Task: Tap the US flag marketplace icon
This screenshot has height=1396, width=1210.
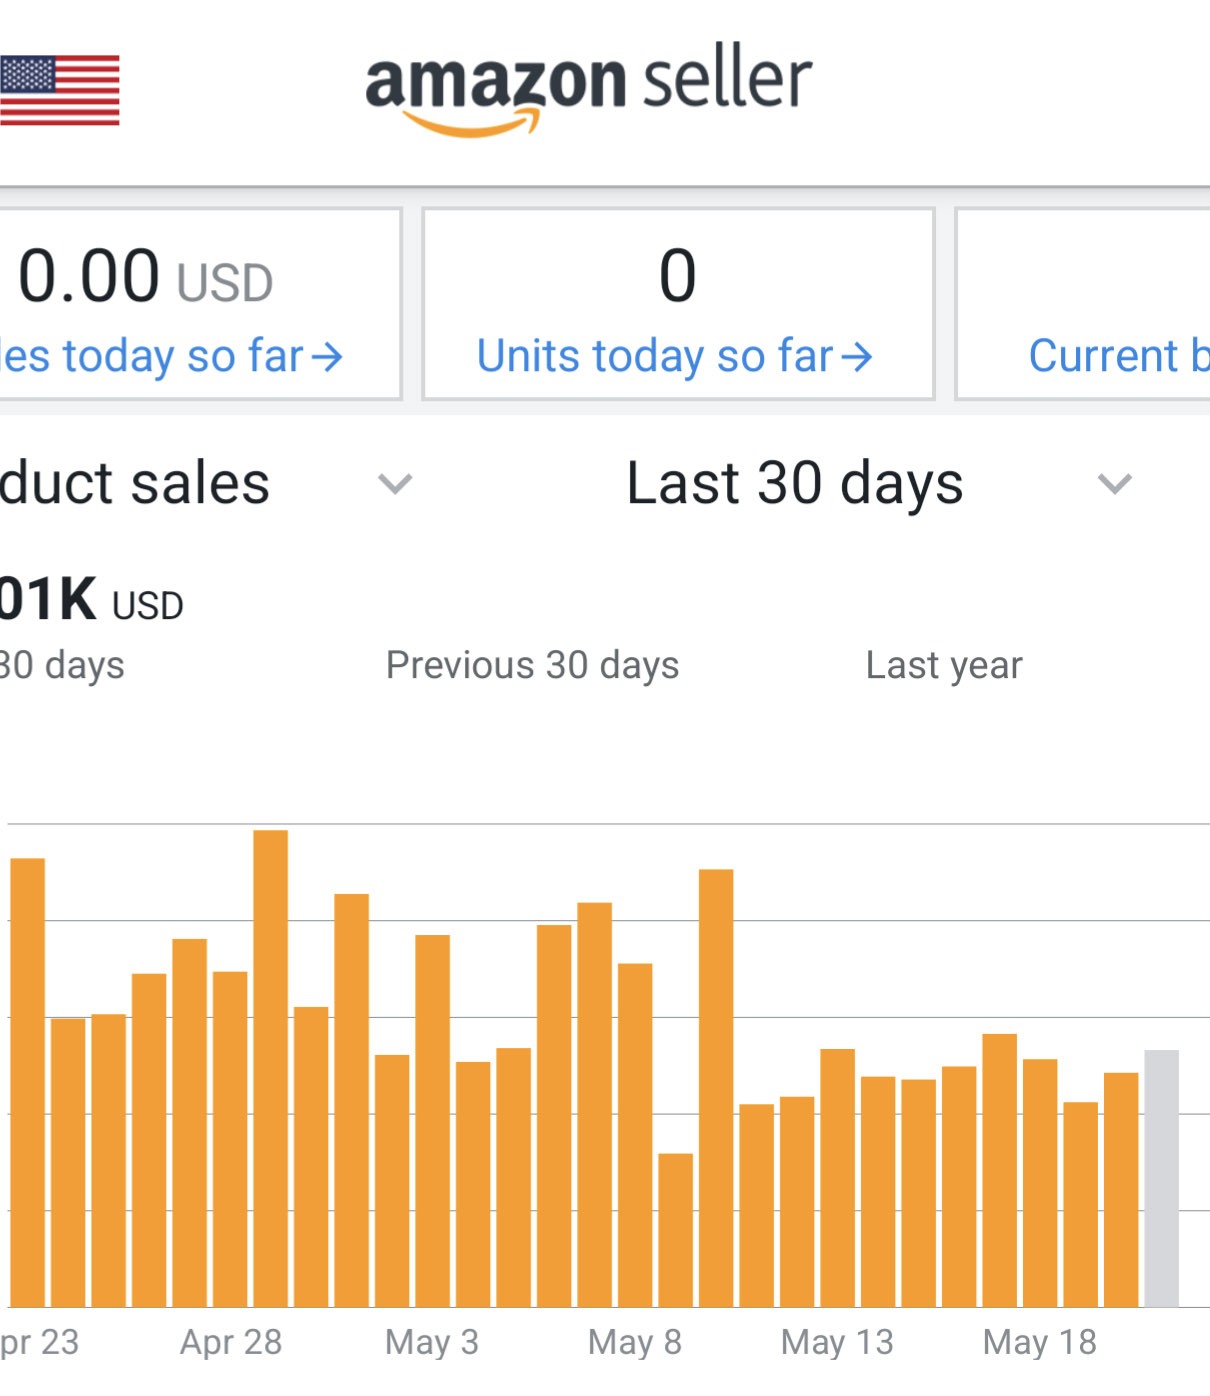Action: (x=59, y=90)
